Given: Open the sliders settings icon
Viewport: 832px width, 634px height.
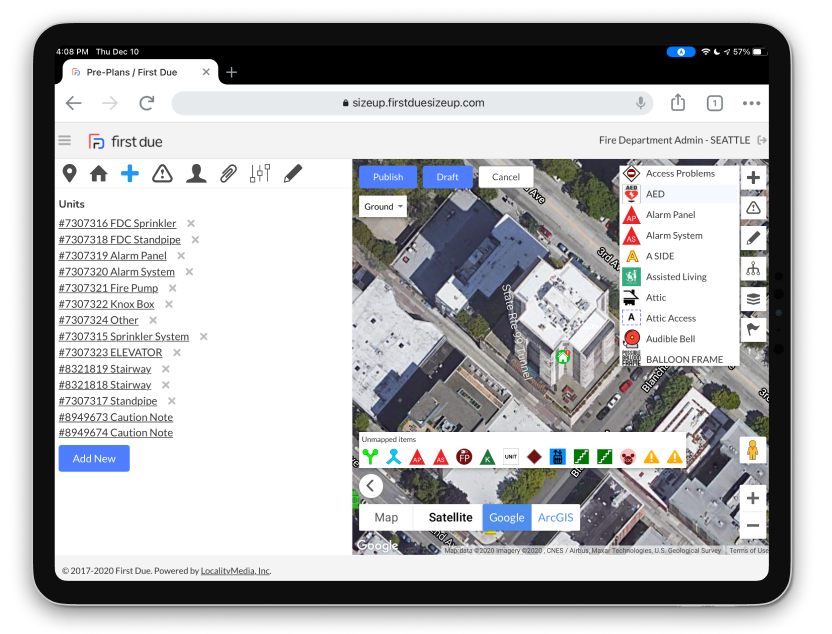Looking at the screenshot, I should 260,174.
